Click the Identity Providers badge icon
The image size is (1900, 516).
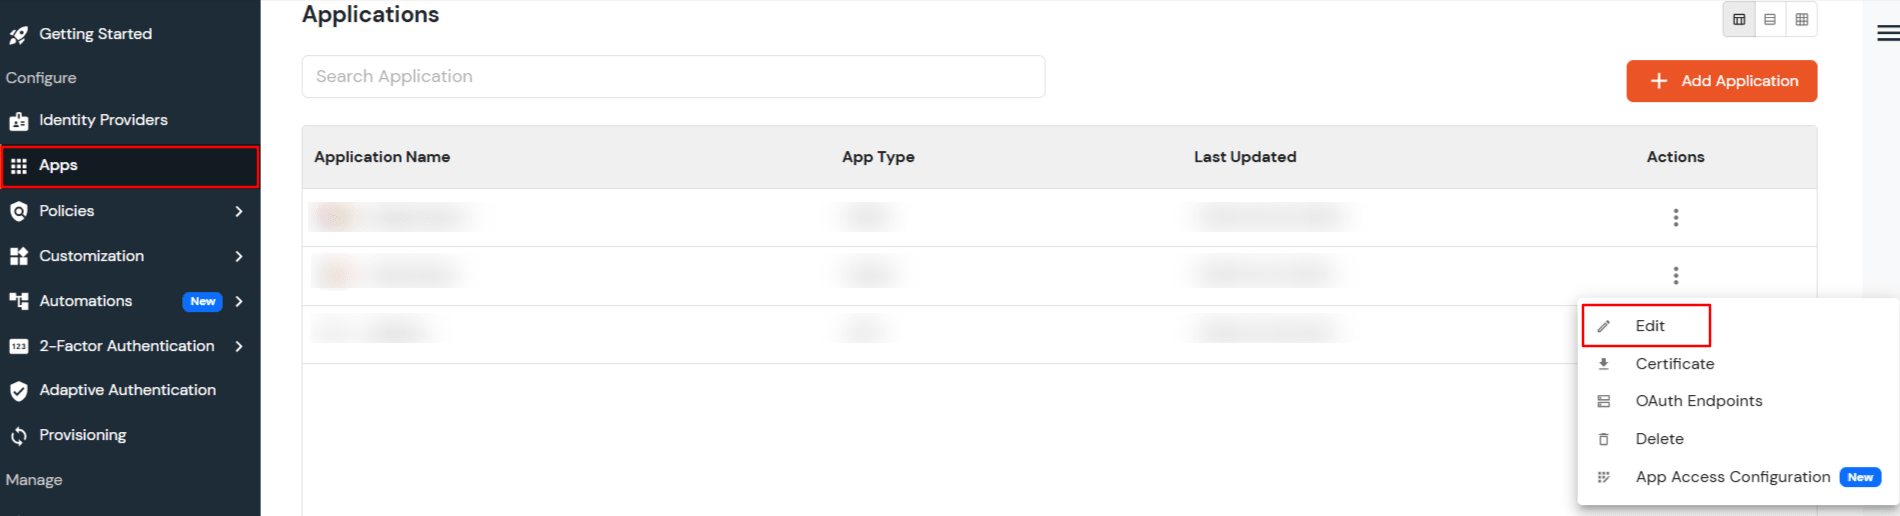18,121
